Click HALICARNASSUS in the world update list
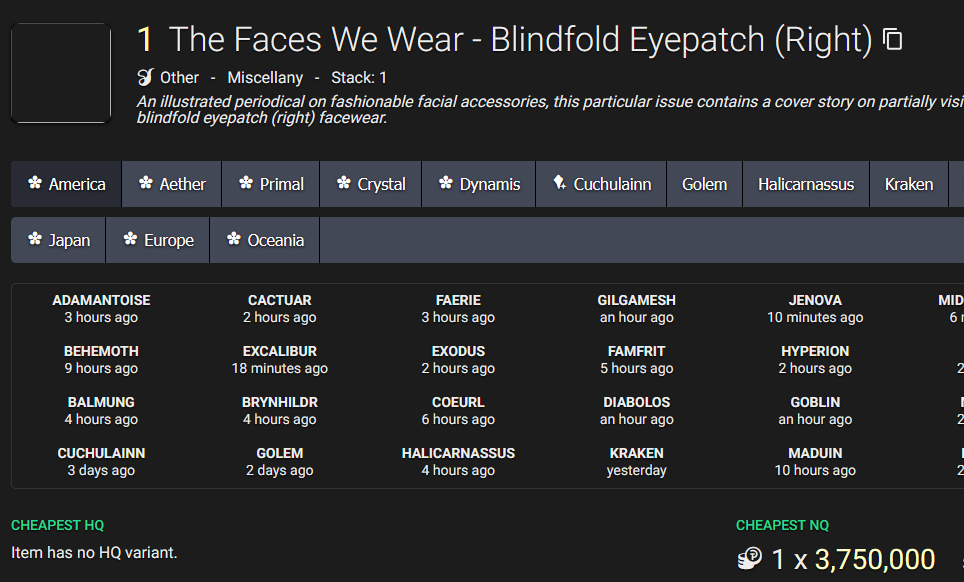This screenshot has width=964, height=582. 458,462
